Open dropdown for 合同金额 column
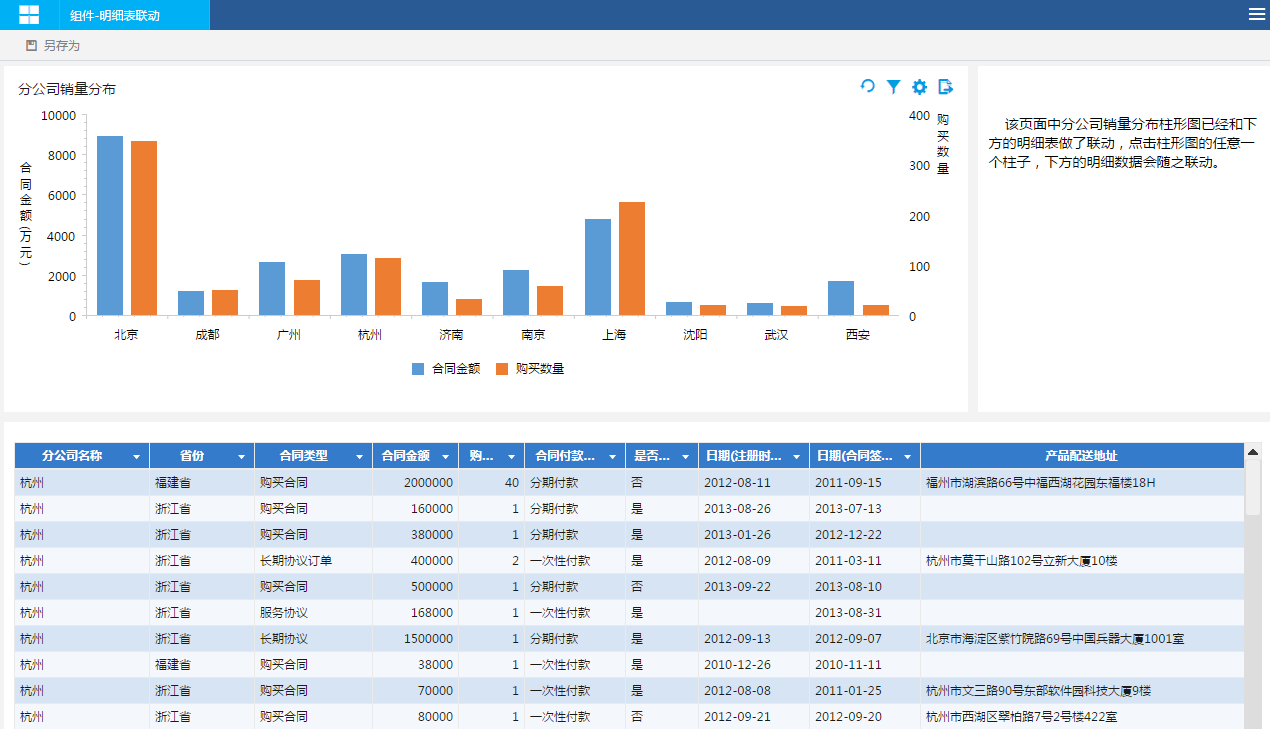The height and width of the screenshot is (729, 1270). coord(445,456)
